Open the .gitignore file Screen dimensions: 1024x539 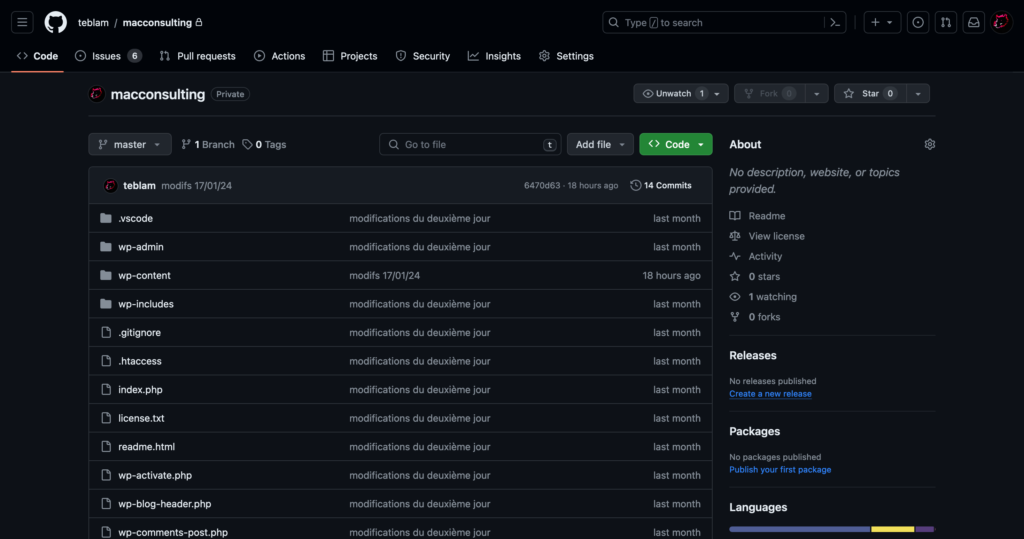point(139,333)
